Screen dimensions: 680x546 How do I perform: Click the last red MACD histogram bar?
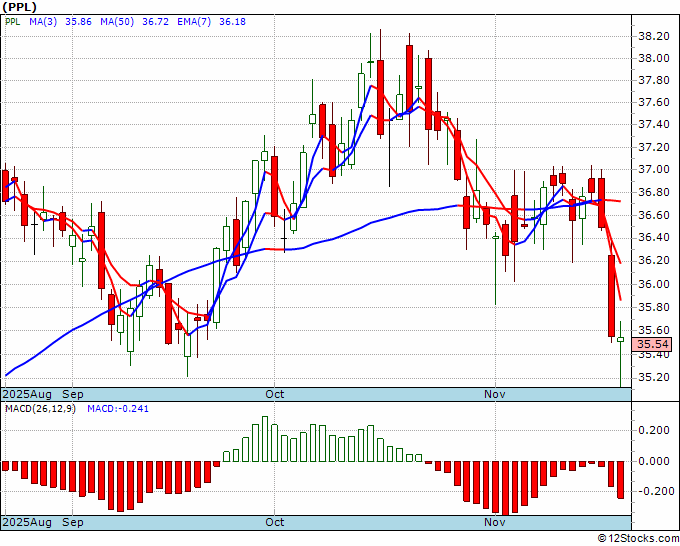(x=621, y=480)
